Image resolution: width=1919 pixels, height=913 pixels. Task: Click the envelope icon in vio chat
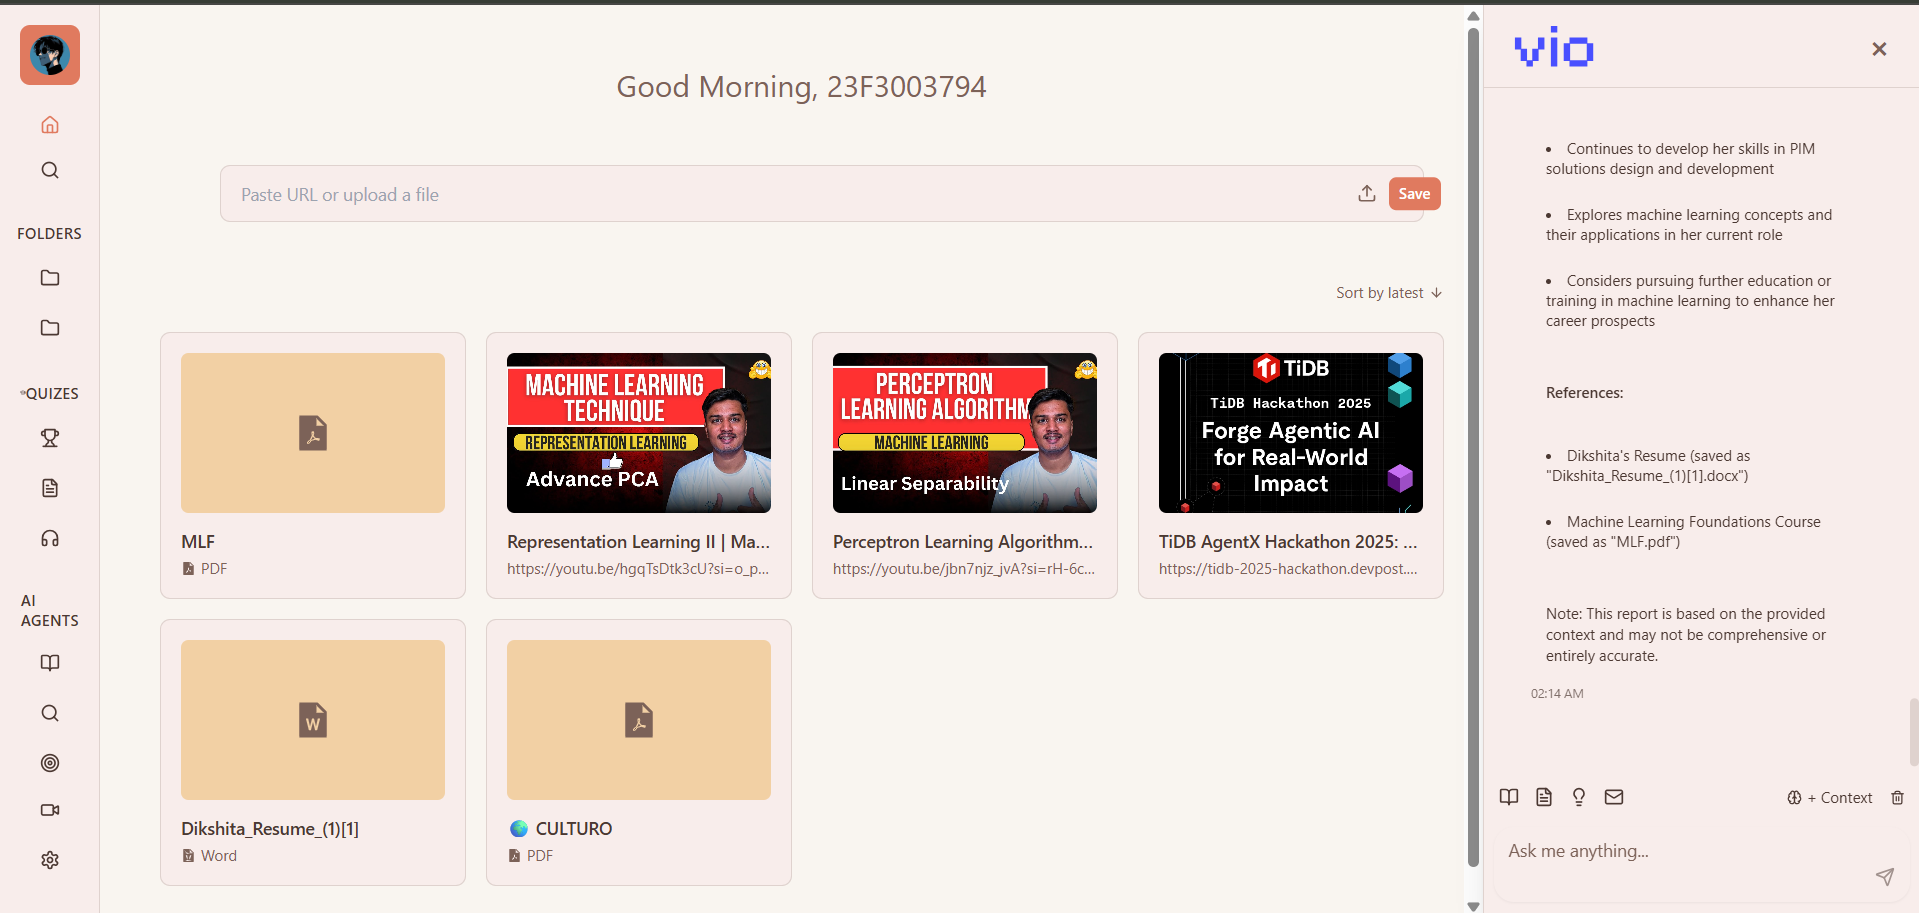click(x=1614, y=797)
